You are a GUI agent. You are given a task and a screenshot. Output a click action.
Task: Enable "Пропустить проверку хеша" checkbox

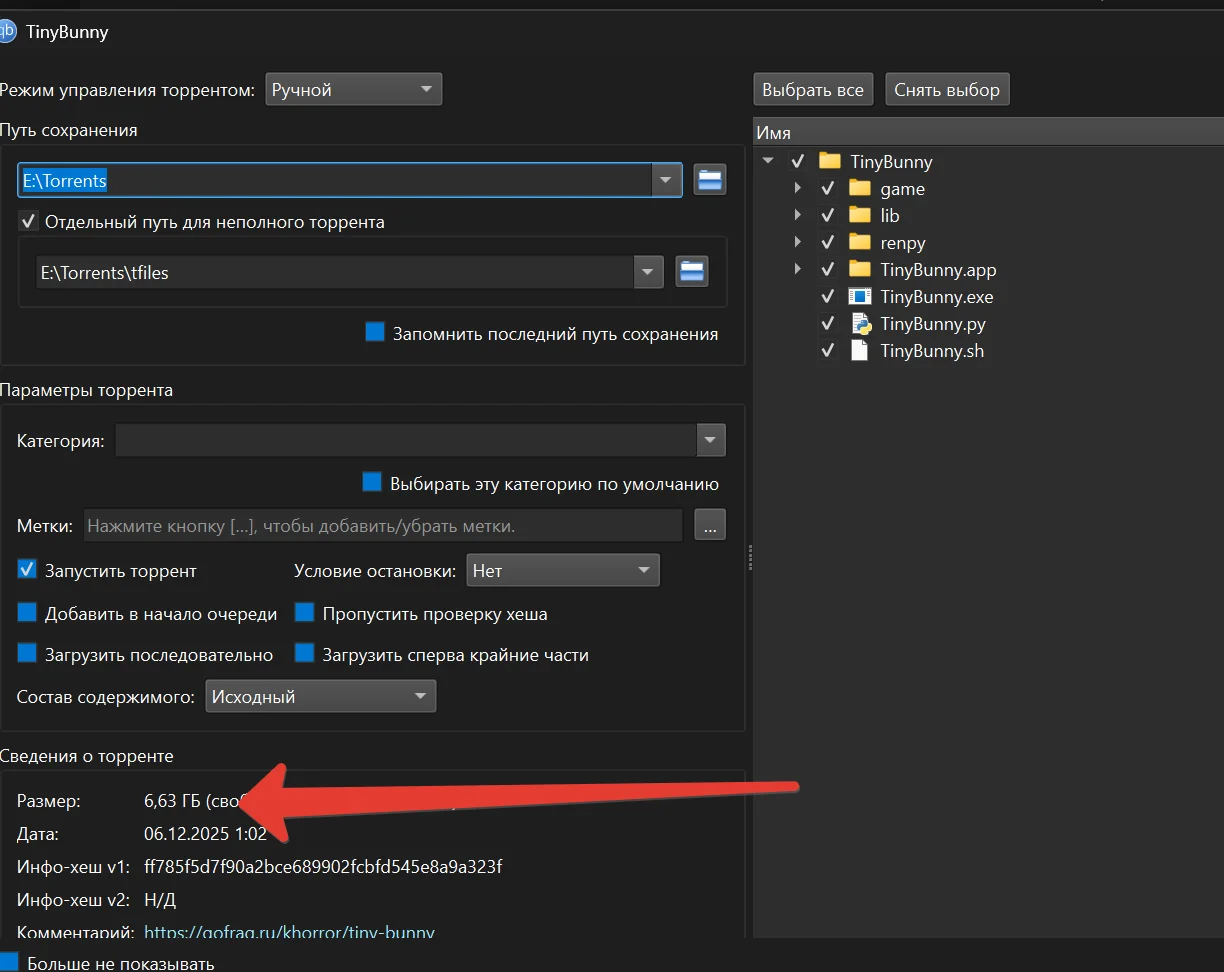coord(305,613)
